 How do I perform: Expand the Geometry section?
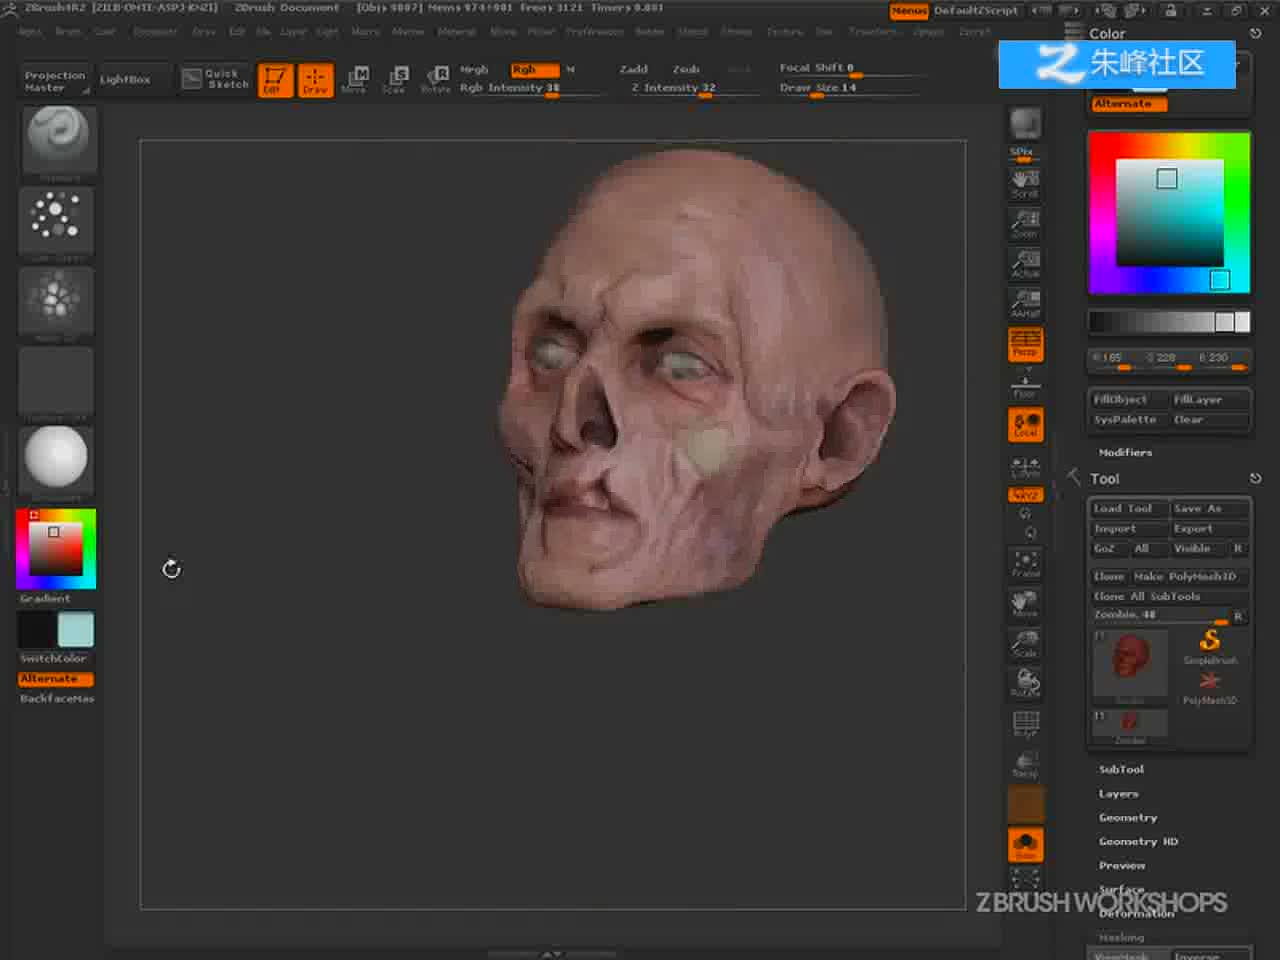1127,817
